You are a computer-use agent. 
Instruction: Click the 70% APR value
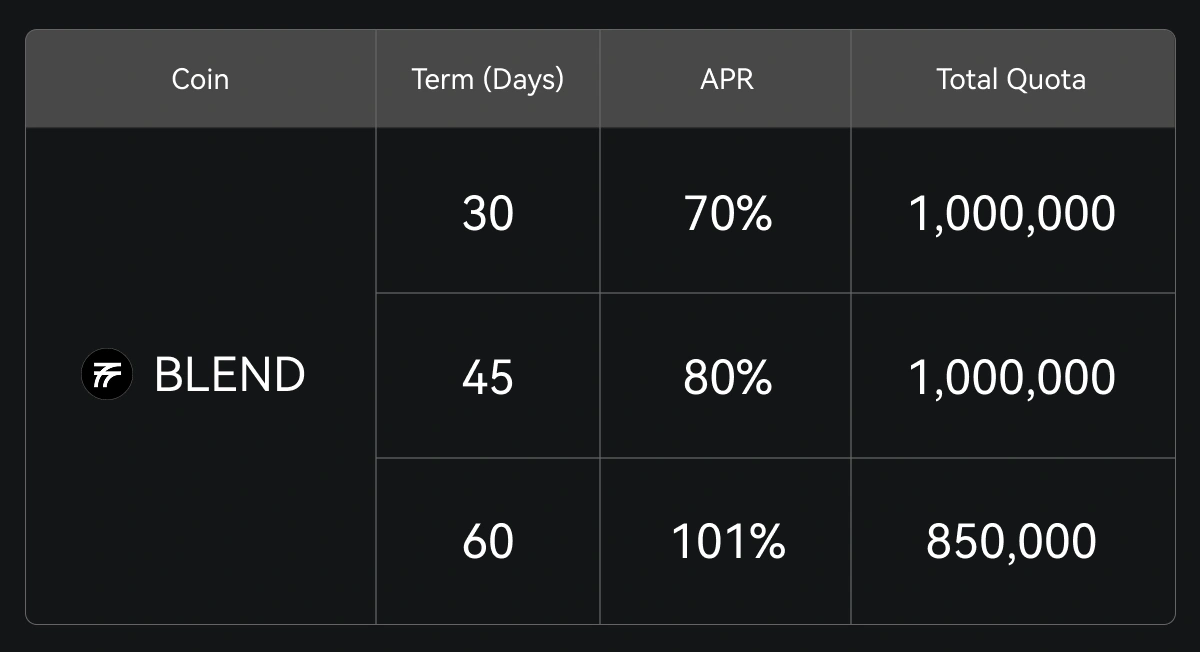pyautogui.click(x=727, y=213)
